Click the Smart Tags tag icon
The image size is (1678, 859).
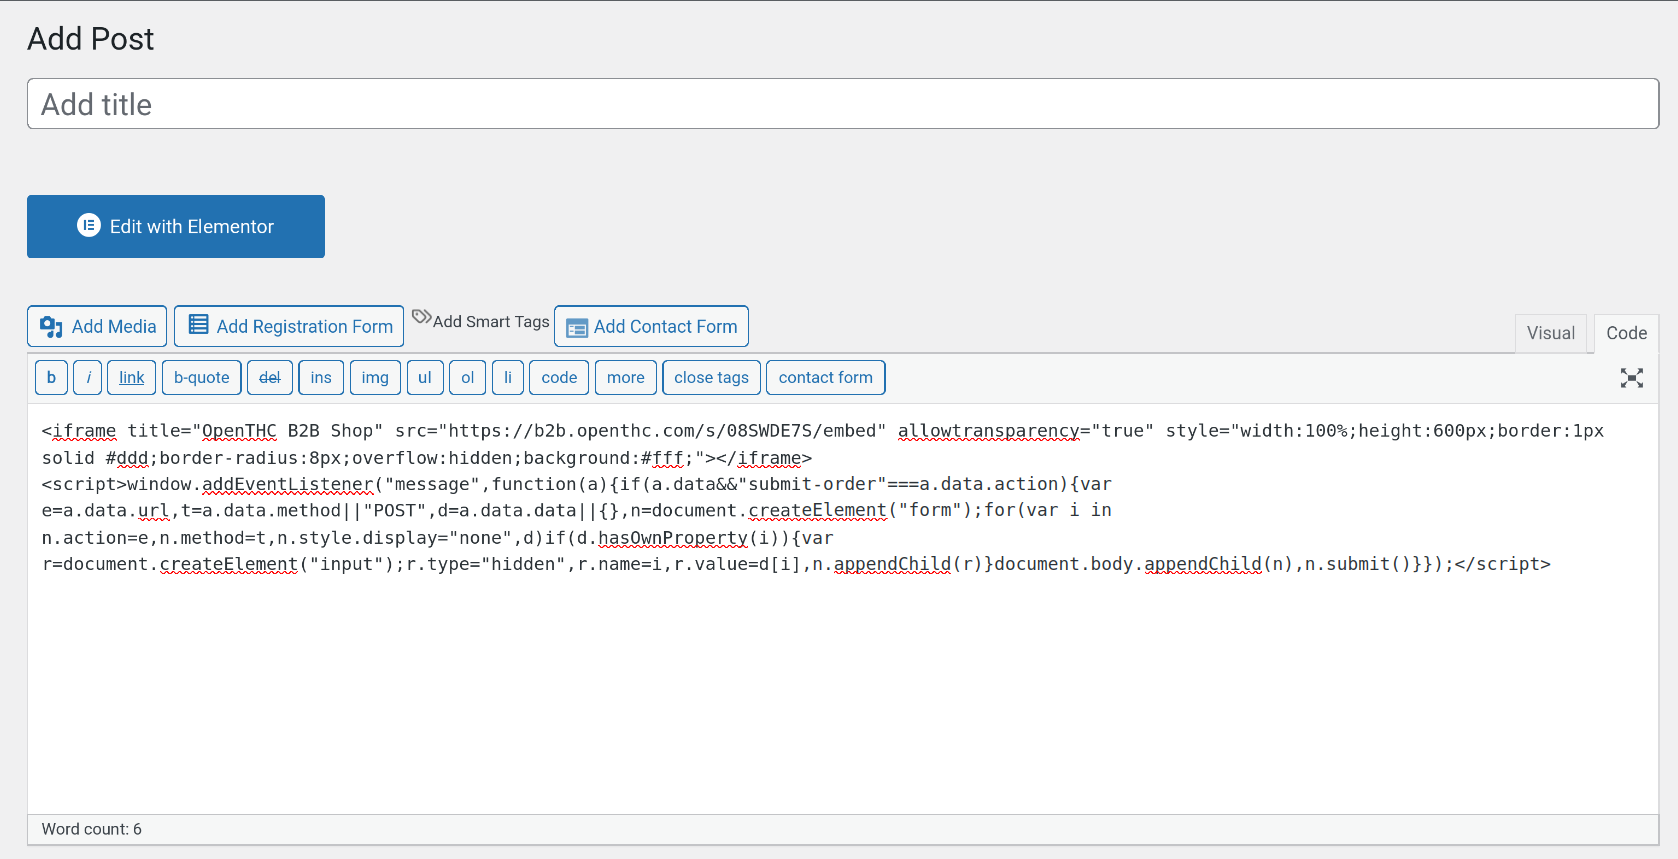pos(422,317)
